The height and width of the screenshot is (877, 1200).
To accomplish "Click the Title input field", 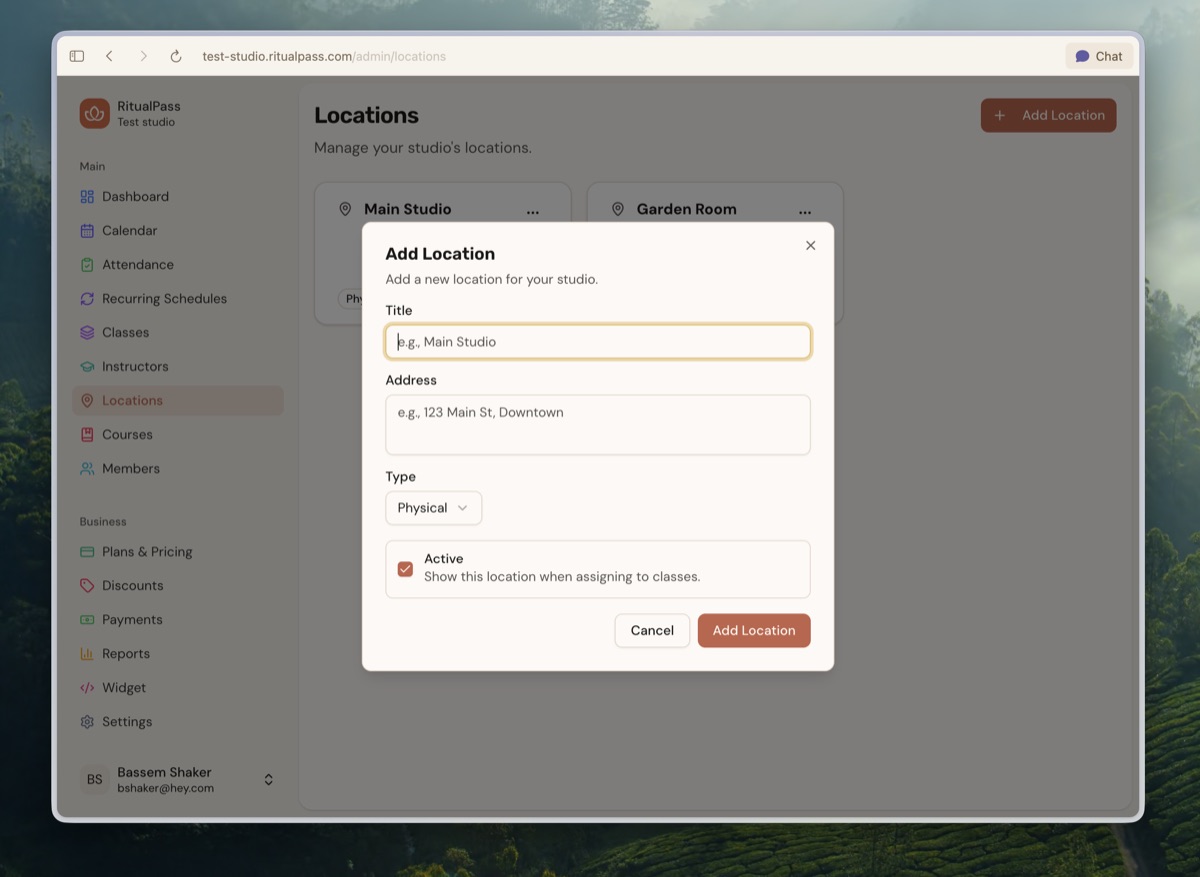I will (x=598, y=342).
